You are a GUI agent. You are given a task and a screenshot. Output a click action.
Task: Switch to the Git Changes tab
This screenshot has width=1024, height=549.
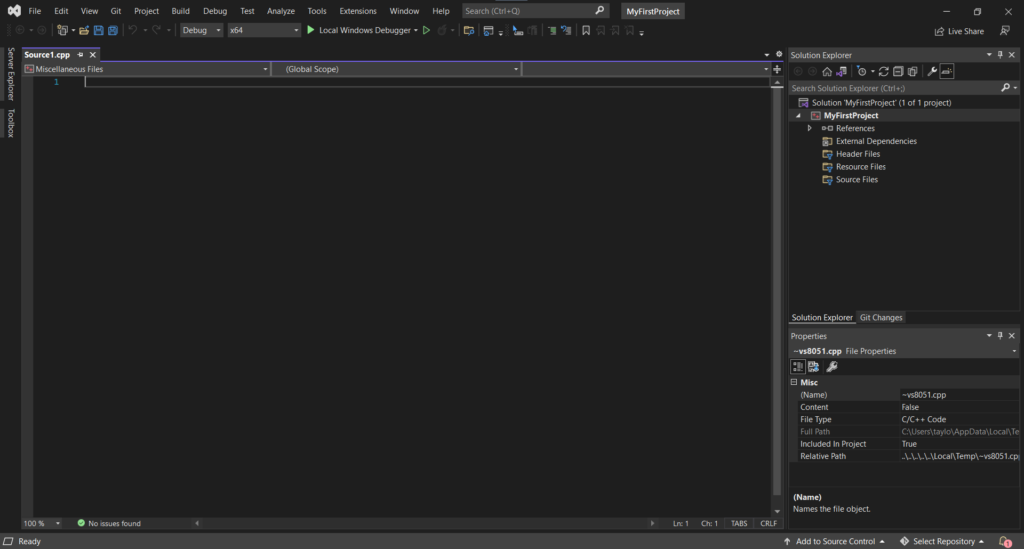tap(881, 318)
